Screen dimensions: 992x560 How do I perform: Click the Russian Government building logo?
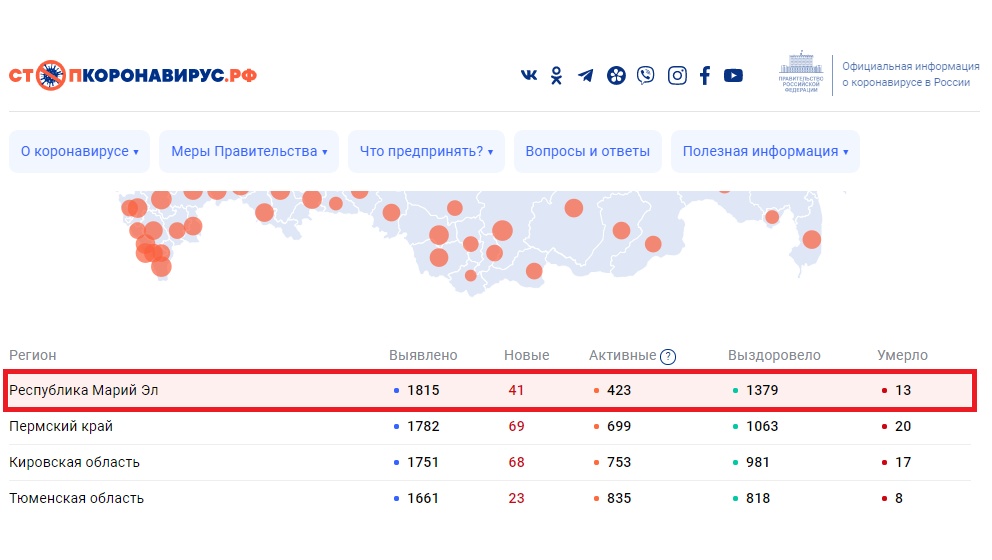click(800, 72)
